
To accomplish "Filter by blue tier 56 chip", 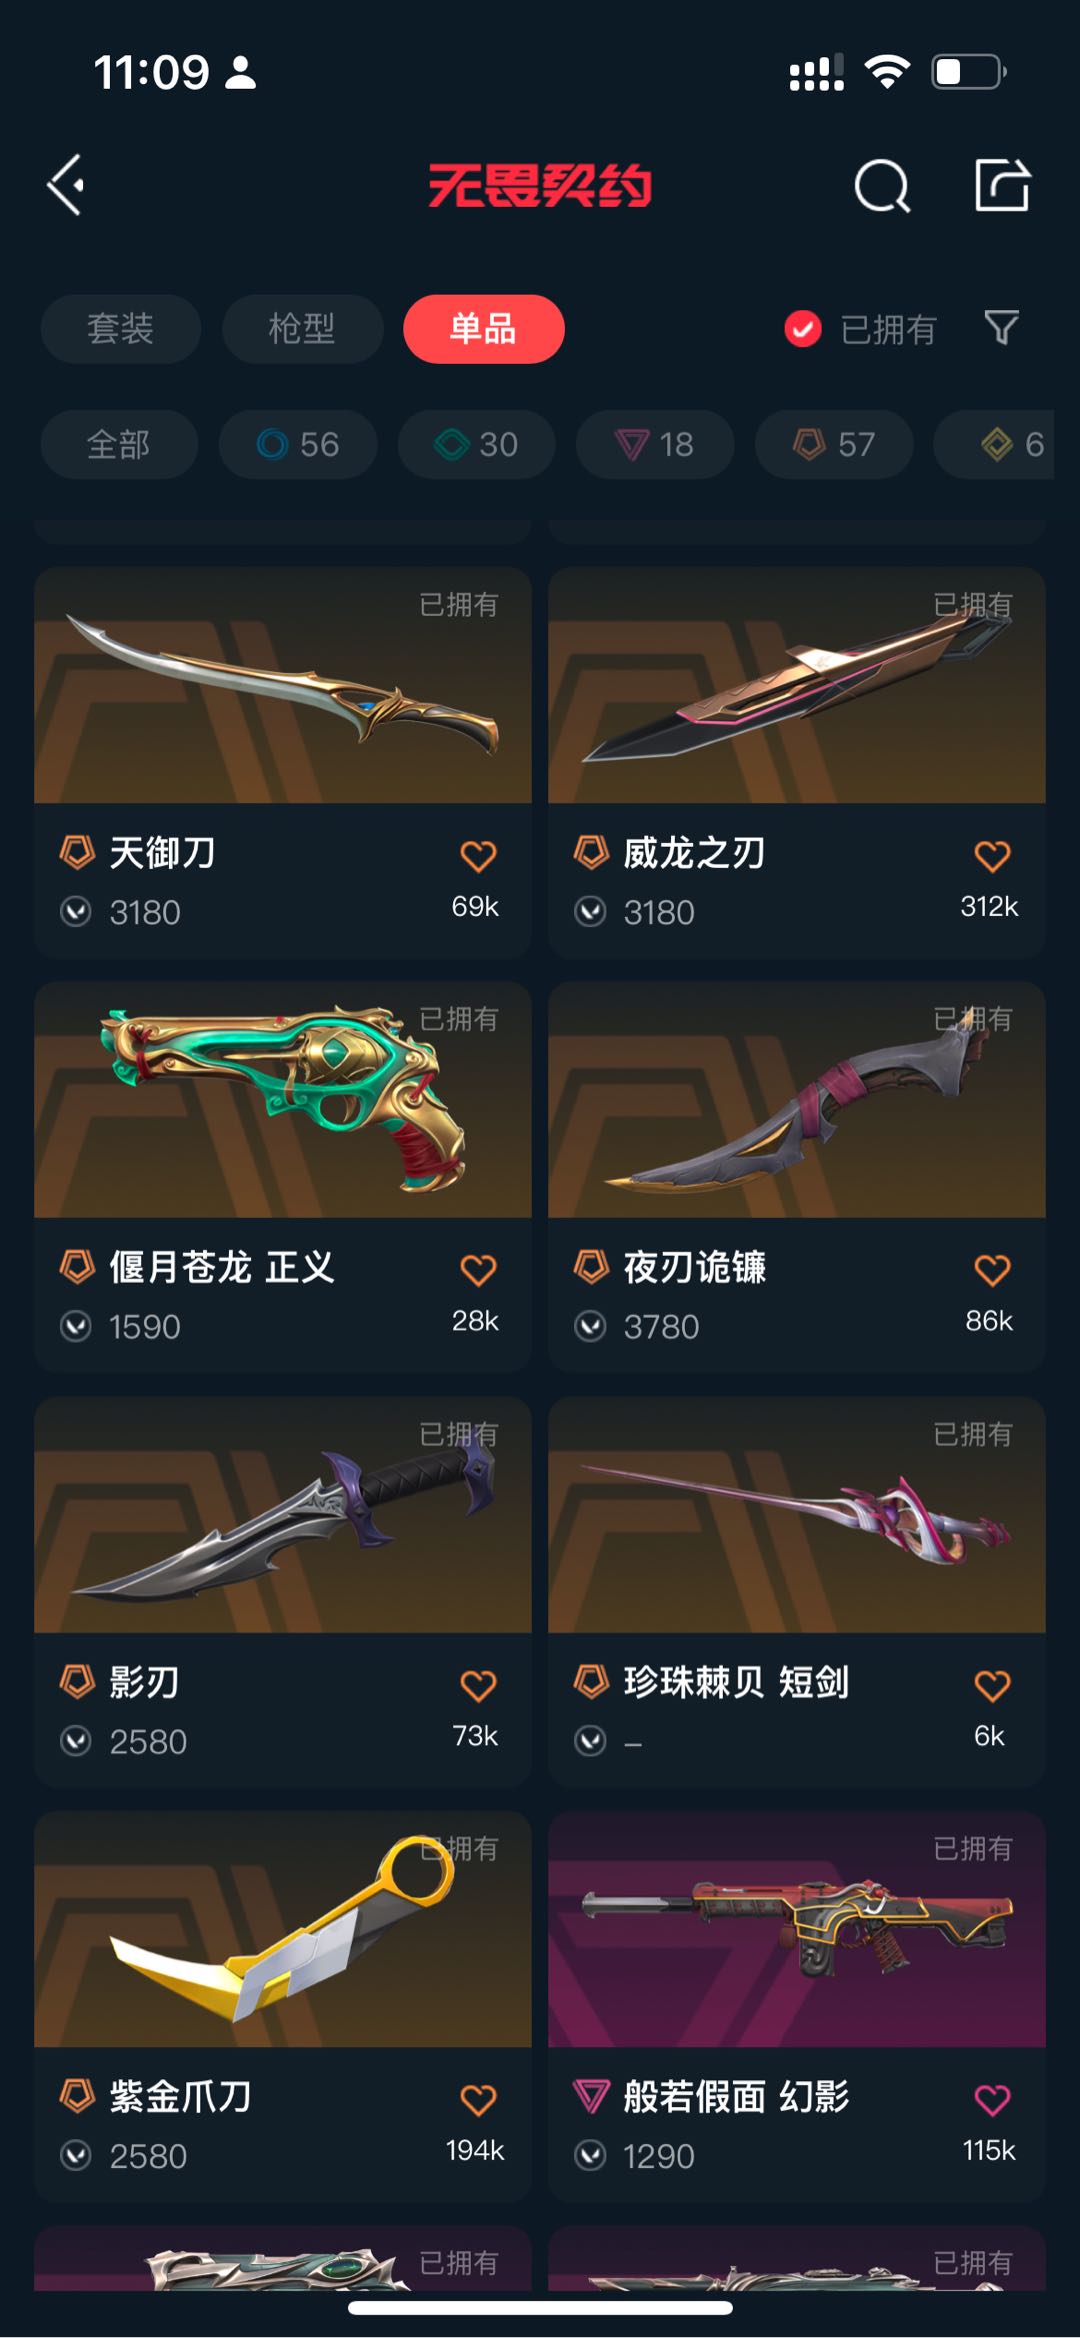I will (x=298, y=444).
